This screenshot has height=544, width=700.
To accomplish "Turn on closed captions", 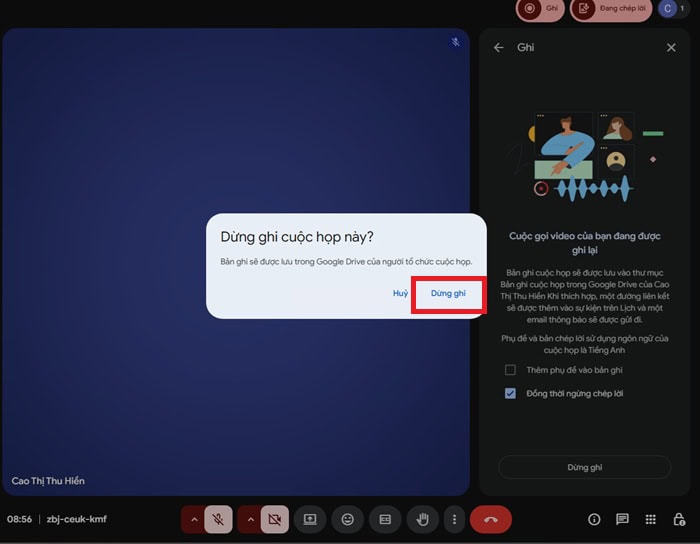I will pos(384,519).
